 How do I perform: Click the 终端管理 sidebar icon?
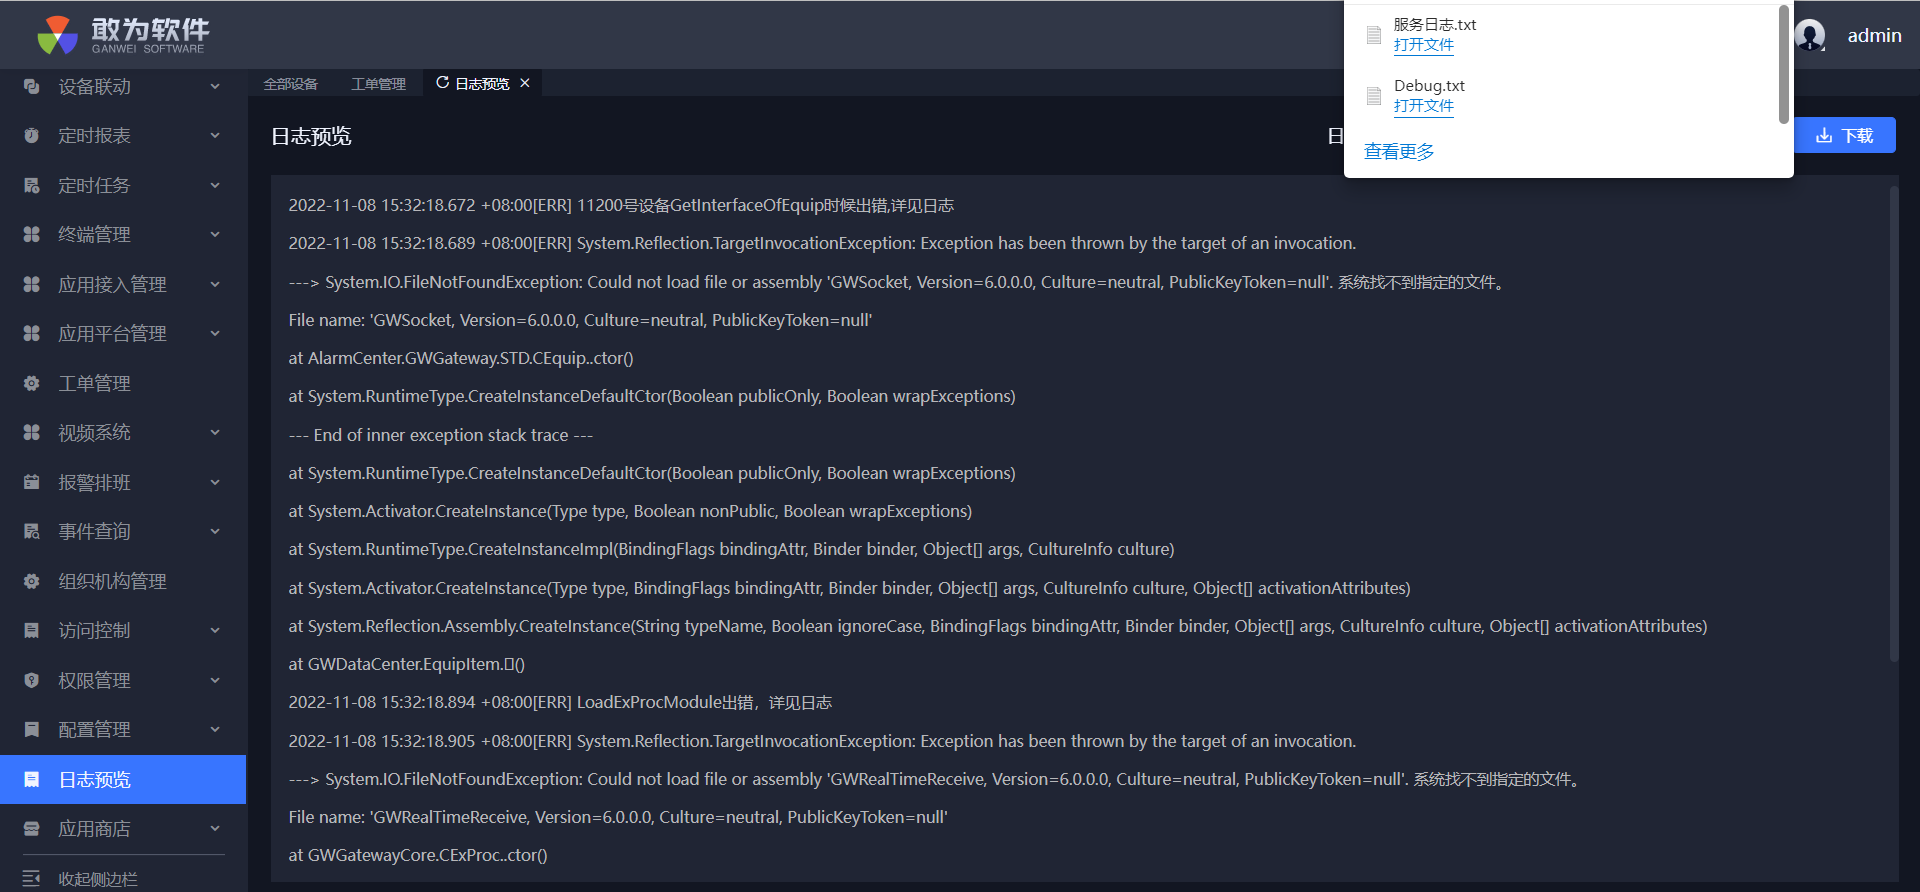[32, 235]
